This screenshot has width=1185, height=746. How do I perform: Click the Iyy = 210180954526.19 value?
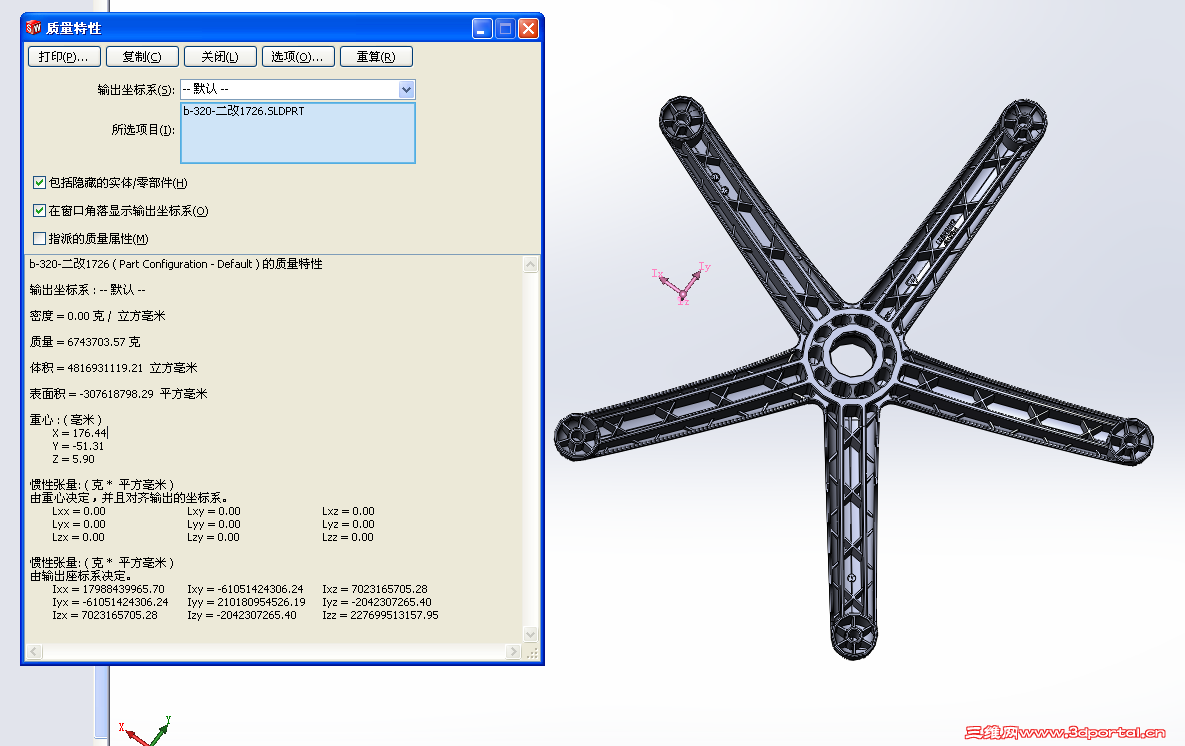(x=246, y=602)
